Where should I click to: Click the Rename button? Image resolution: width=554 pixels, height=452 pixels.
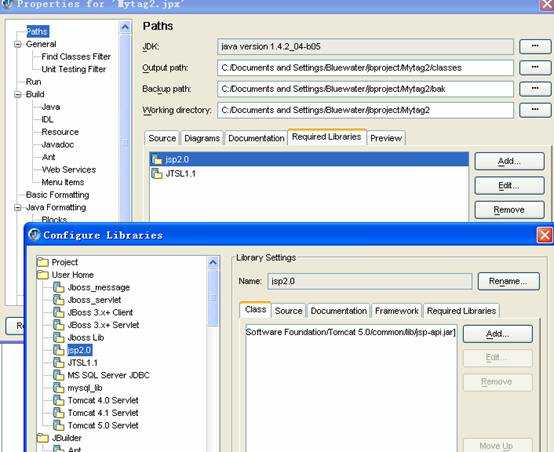tap(508, 281)
